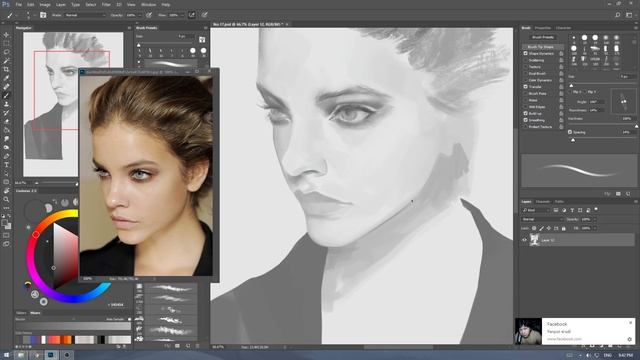This screenshot has height=360, width=640.
Task: Filter layers by shape layer icon
Action: 580,210
